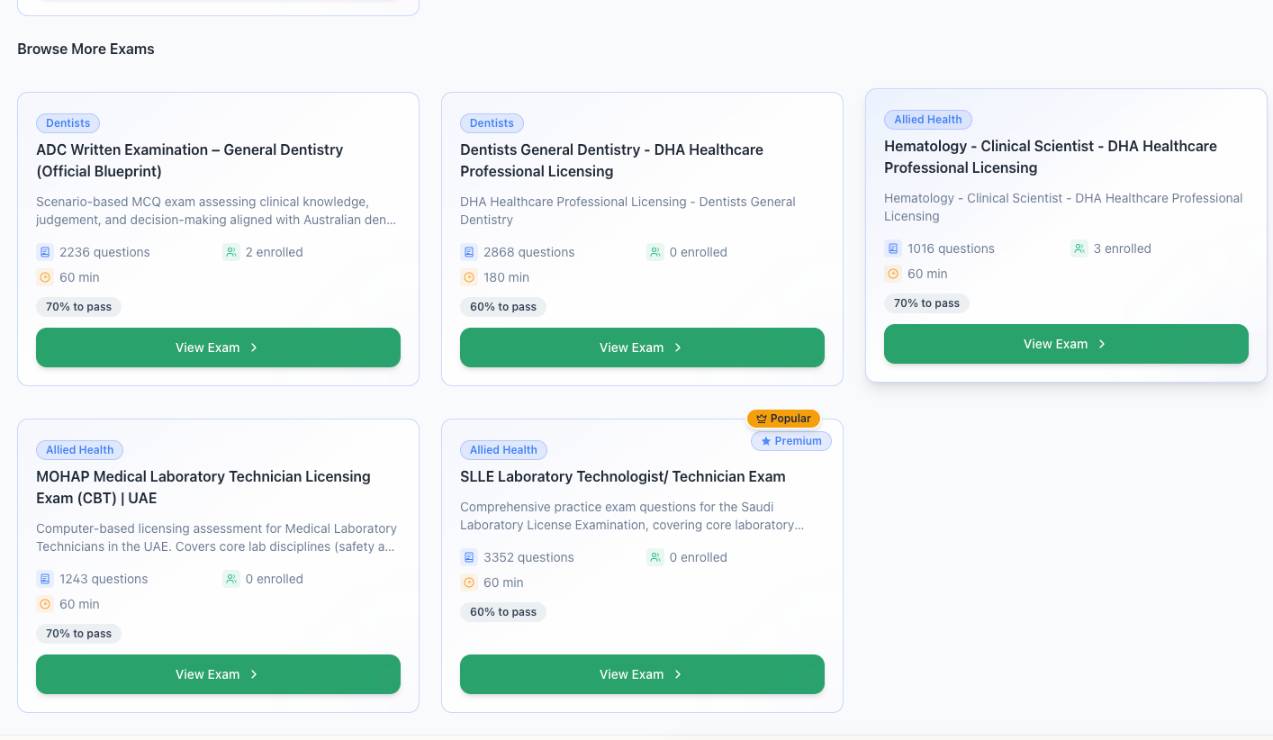Click the 3352 questions text
1273x740 pixels.
coord(529,557)
